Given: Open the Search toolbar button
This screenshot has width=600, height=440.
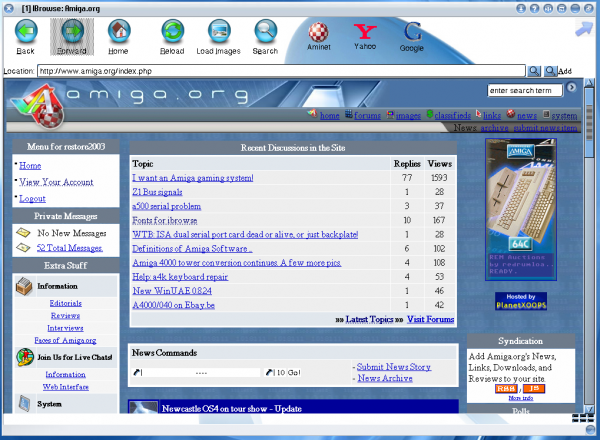Looking at the screenshot, I should [265, 37].
